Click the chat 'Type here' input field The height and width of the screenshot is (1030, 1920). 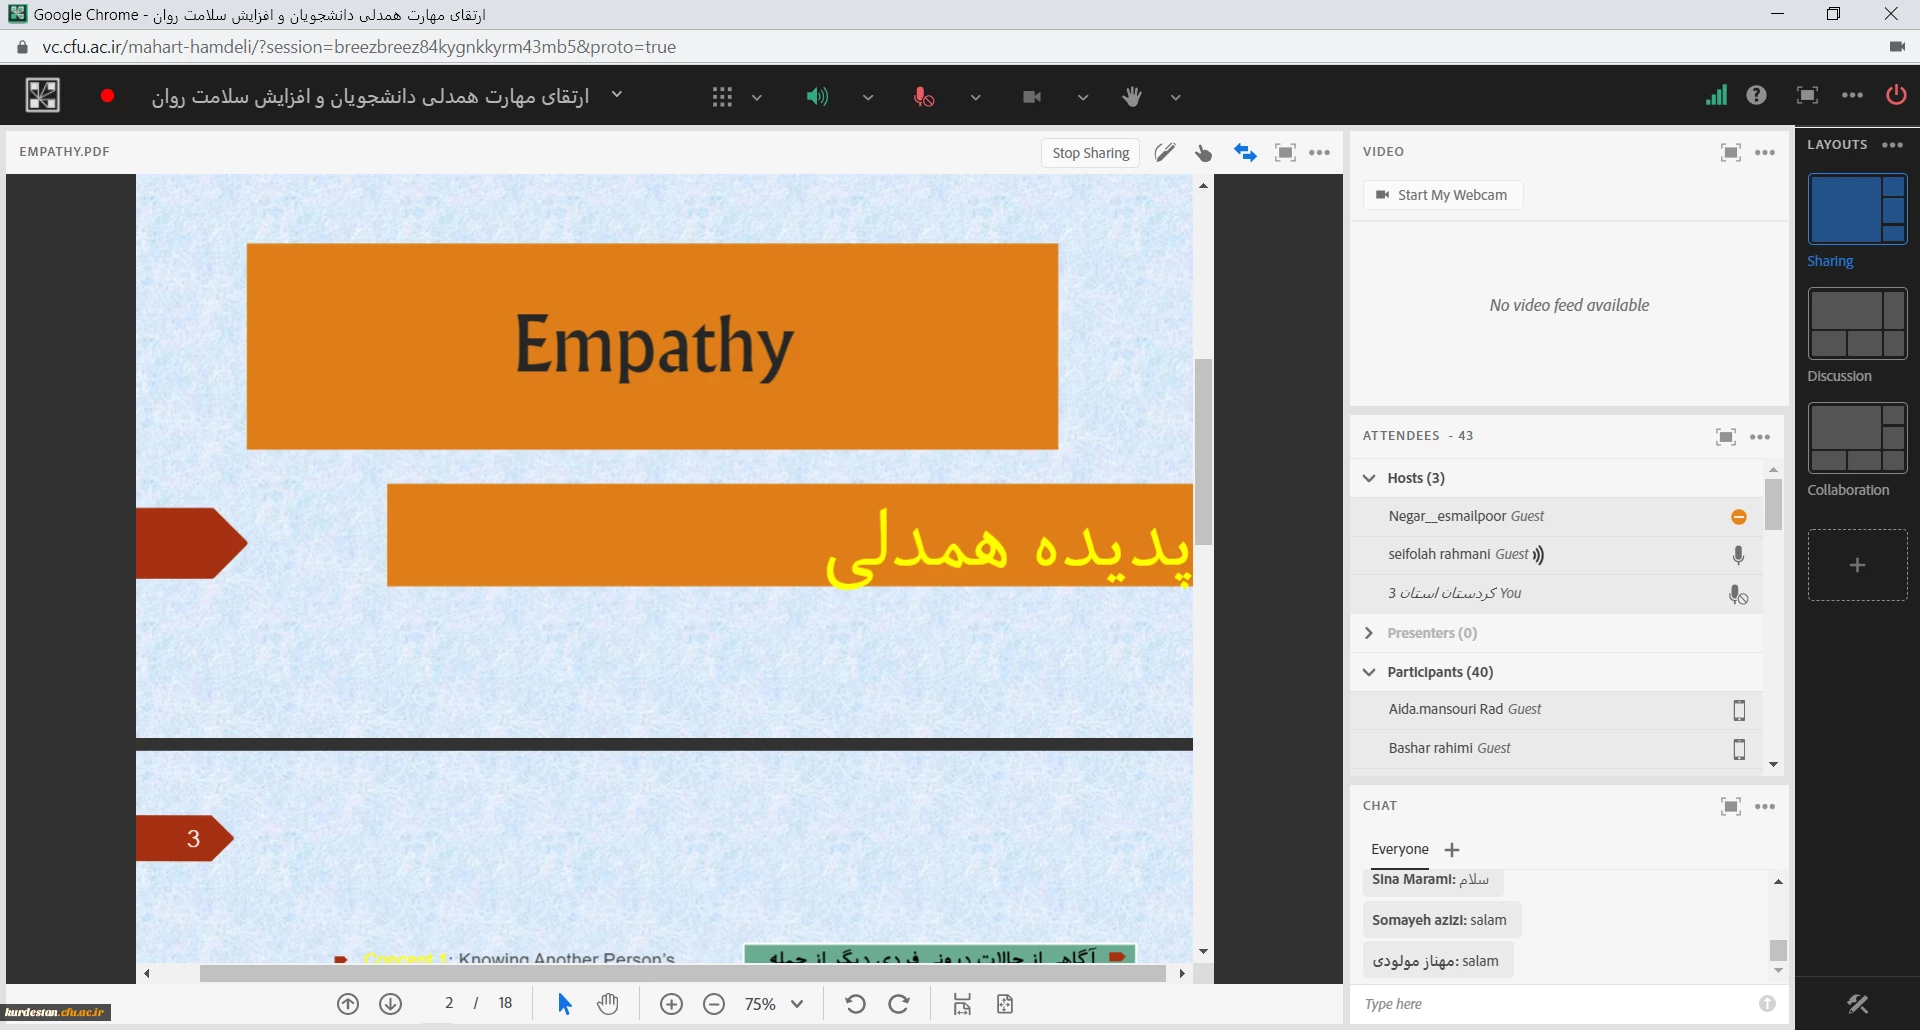point(1555,1004)
